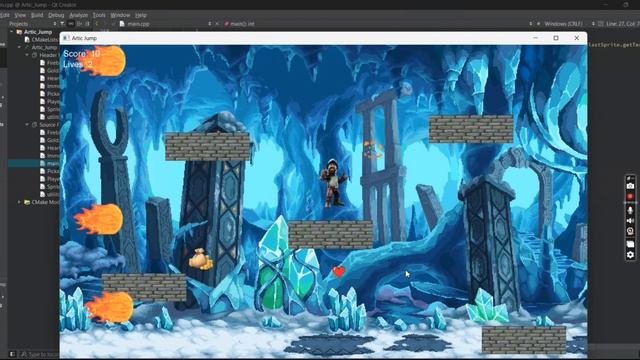Click the gold sack pickup in game

200,259
